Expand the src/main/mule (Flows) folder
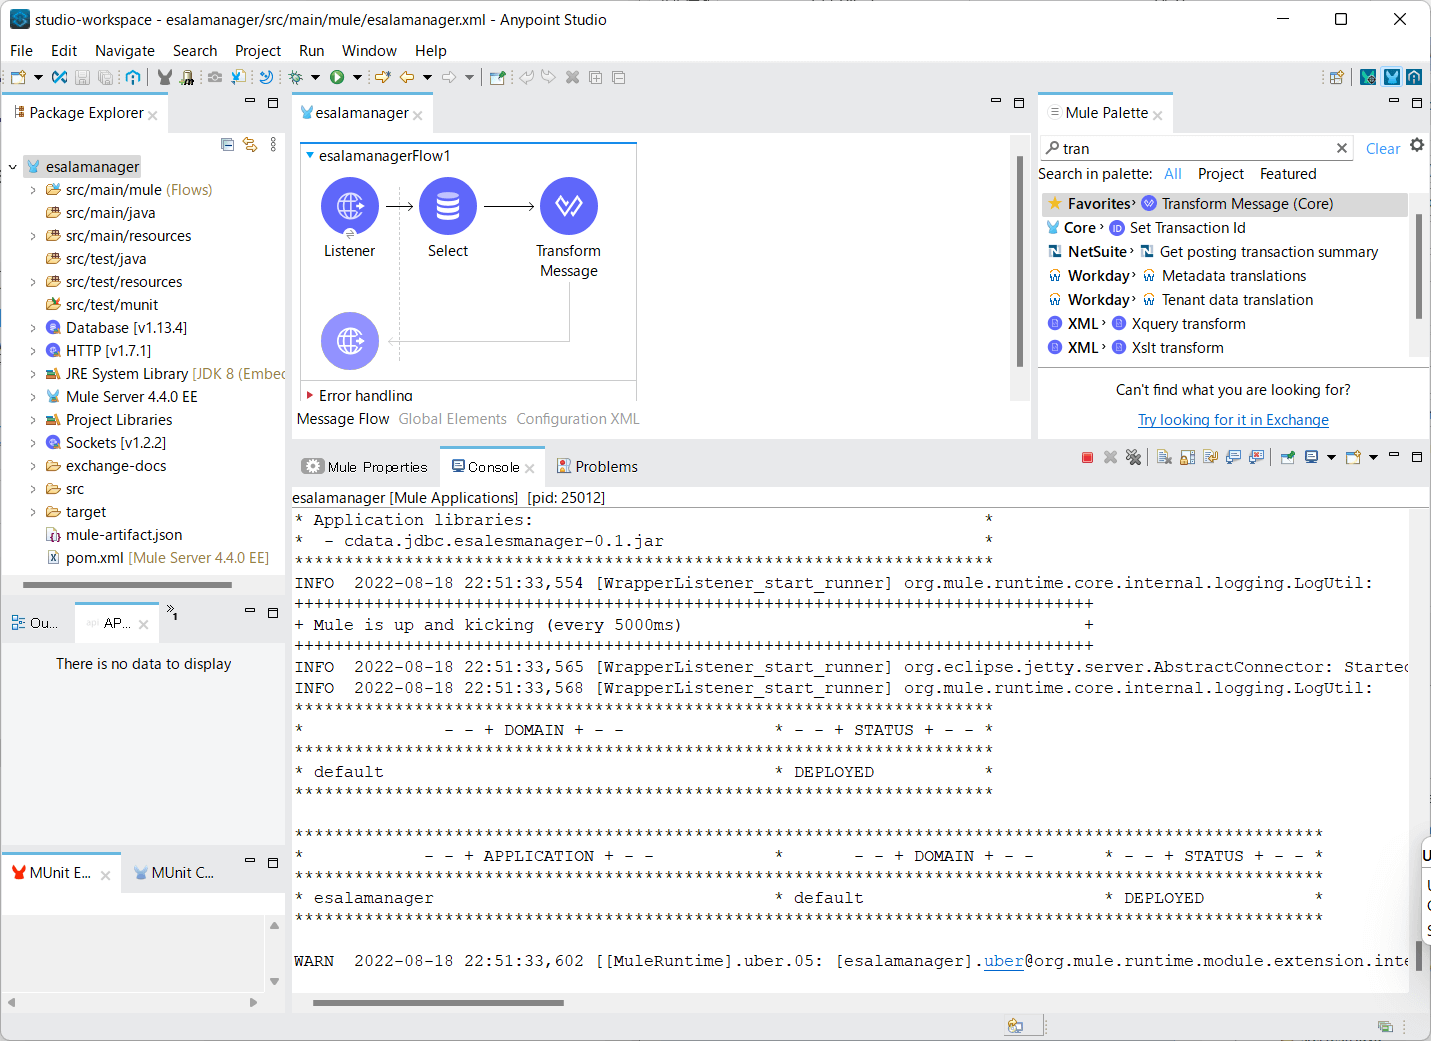Viewport: 1431px width, 1041px height. pos(33,190)
